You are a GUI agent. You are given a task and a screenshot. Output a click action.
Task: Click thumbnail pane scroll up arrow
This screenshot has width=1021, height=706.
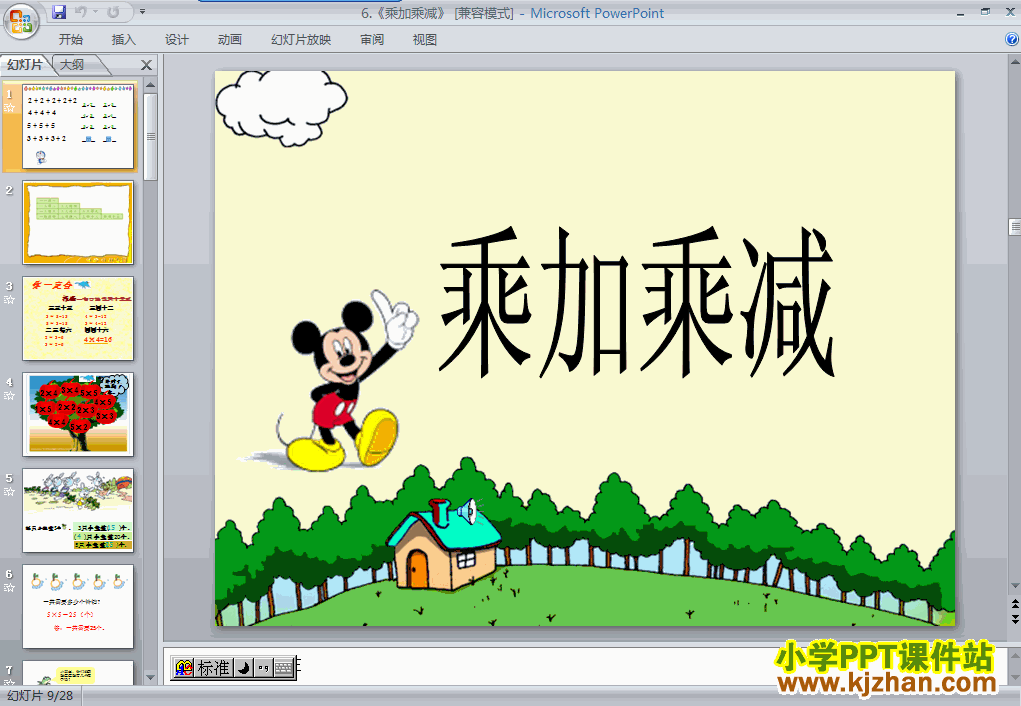151,85
